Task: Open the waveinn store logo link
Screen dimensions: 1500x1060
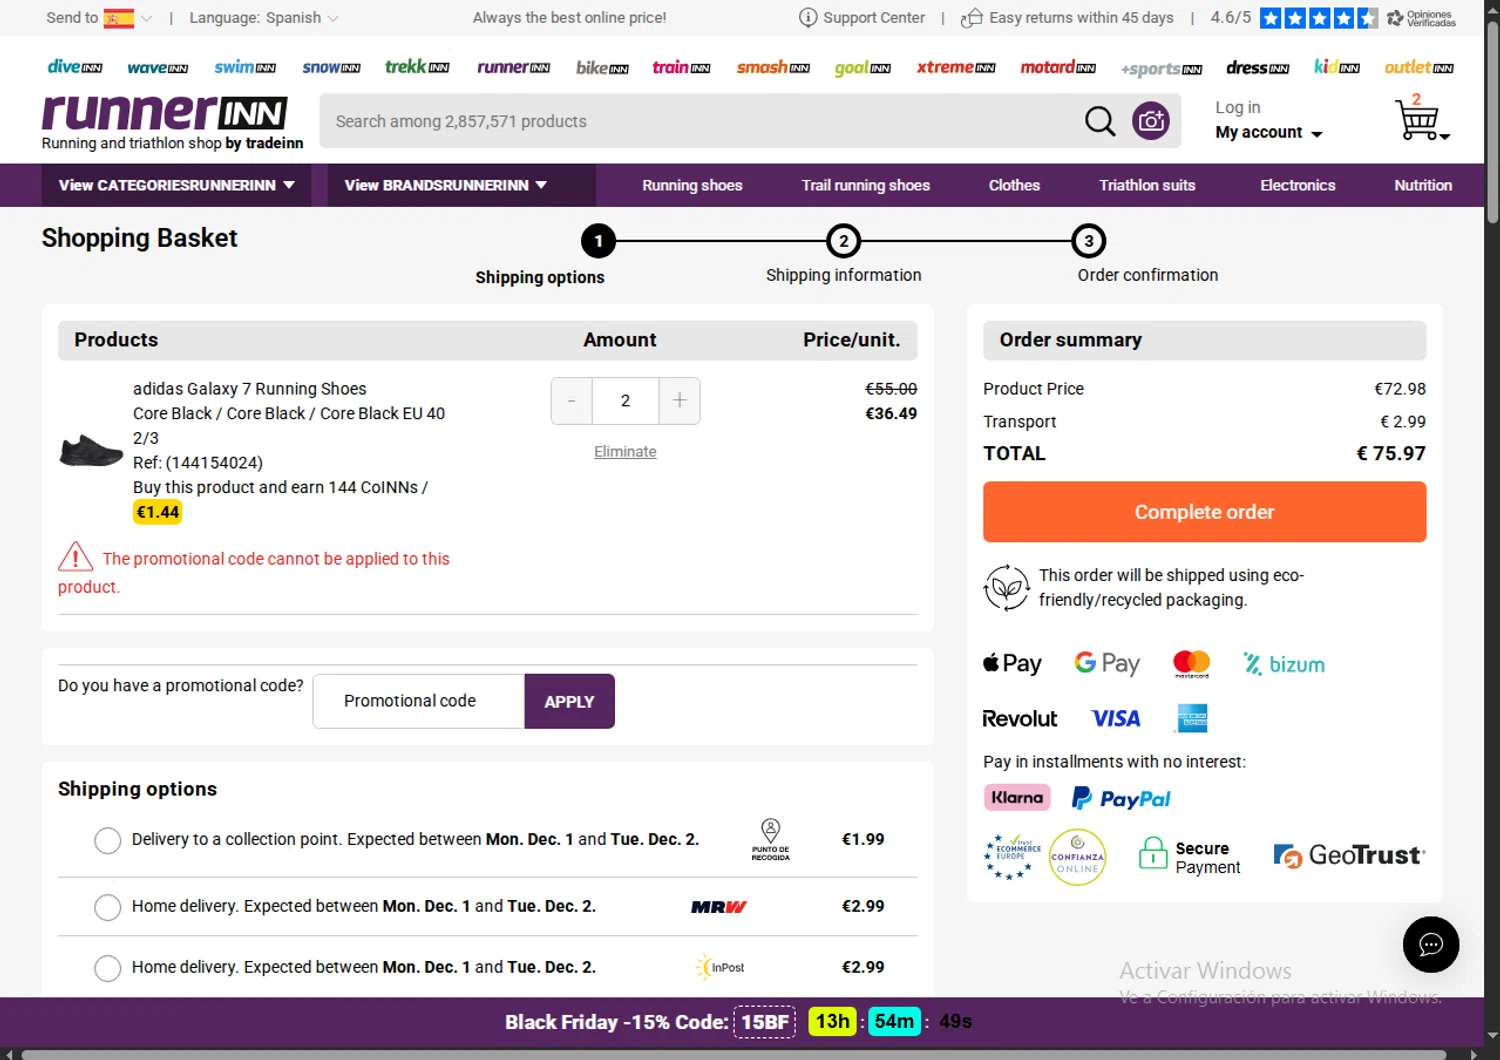Action: pos(157,68)
